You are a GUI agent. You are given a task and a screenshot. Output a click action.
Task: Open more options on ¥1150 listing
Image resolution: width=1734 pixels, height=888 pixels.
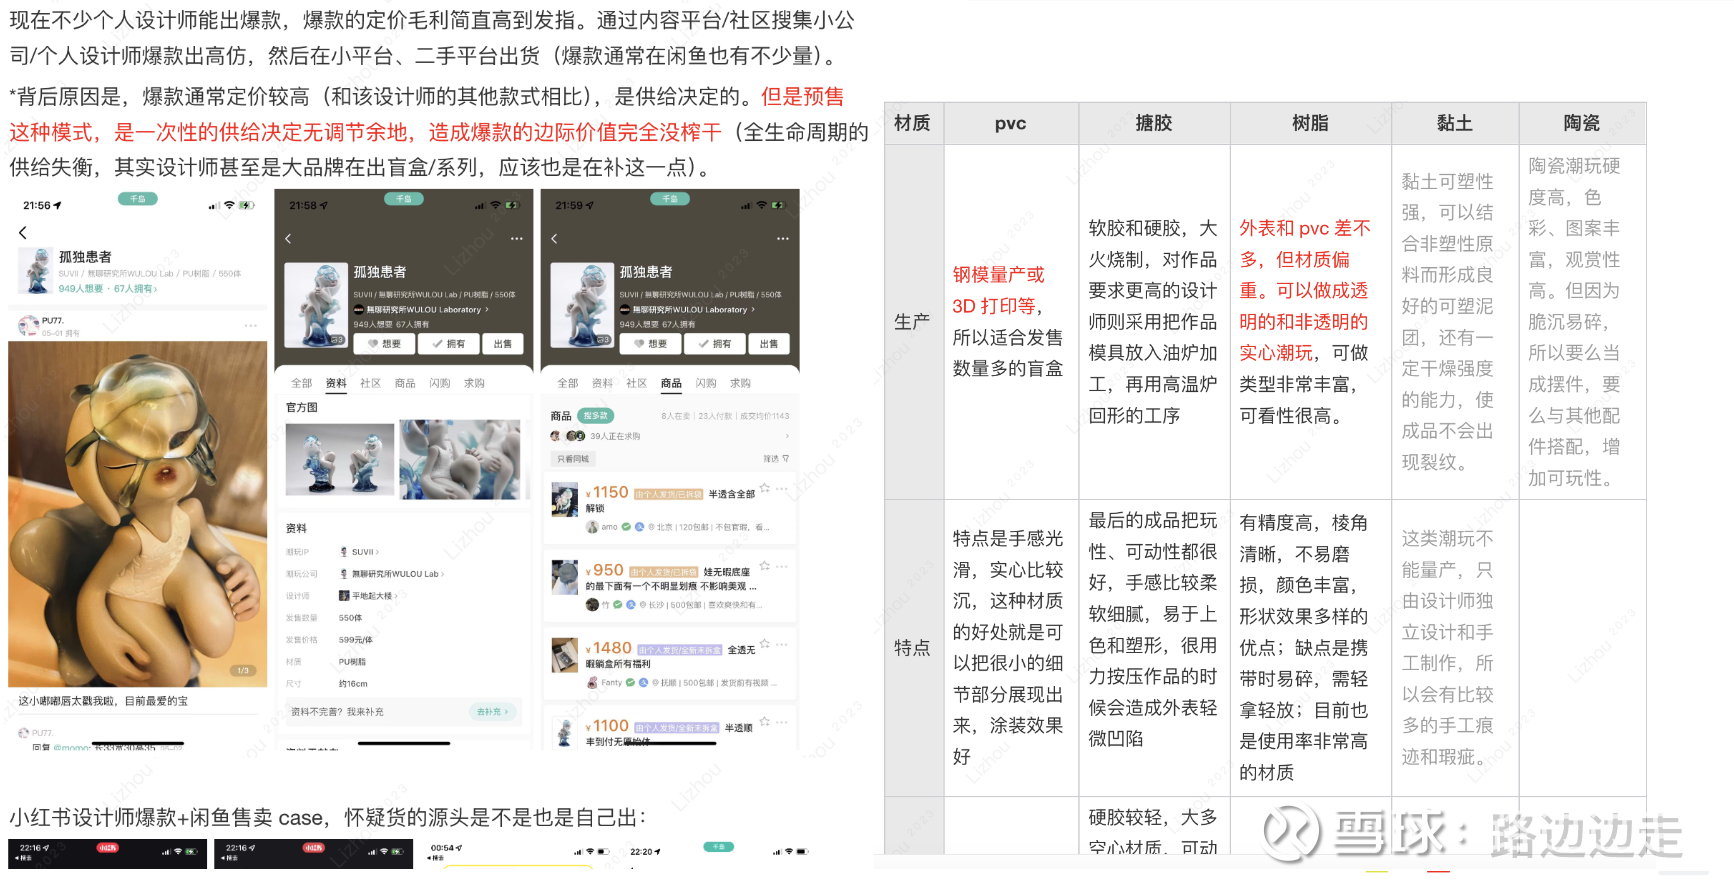782,489
